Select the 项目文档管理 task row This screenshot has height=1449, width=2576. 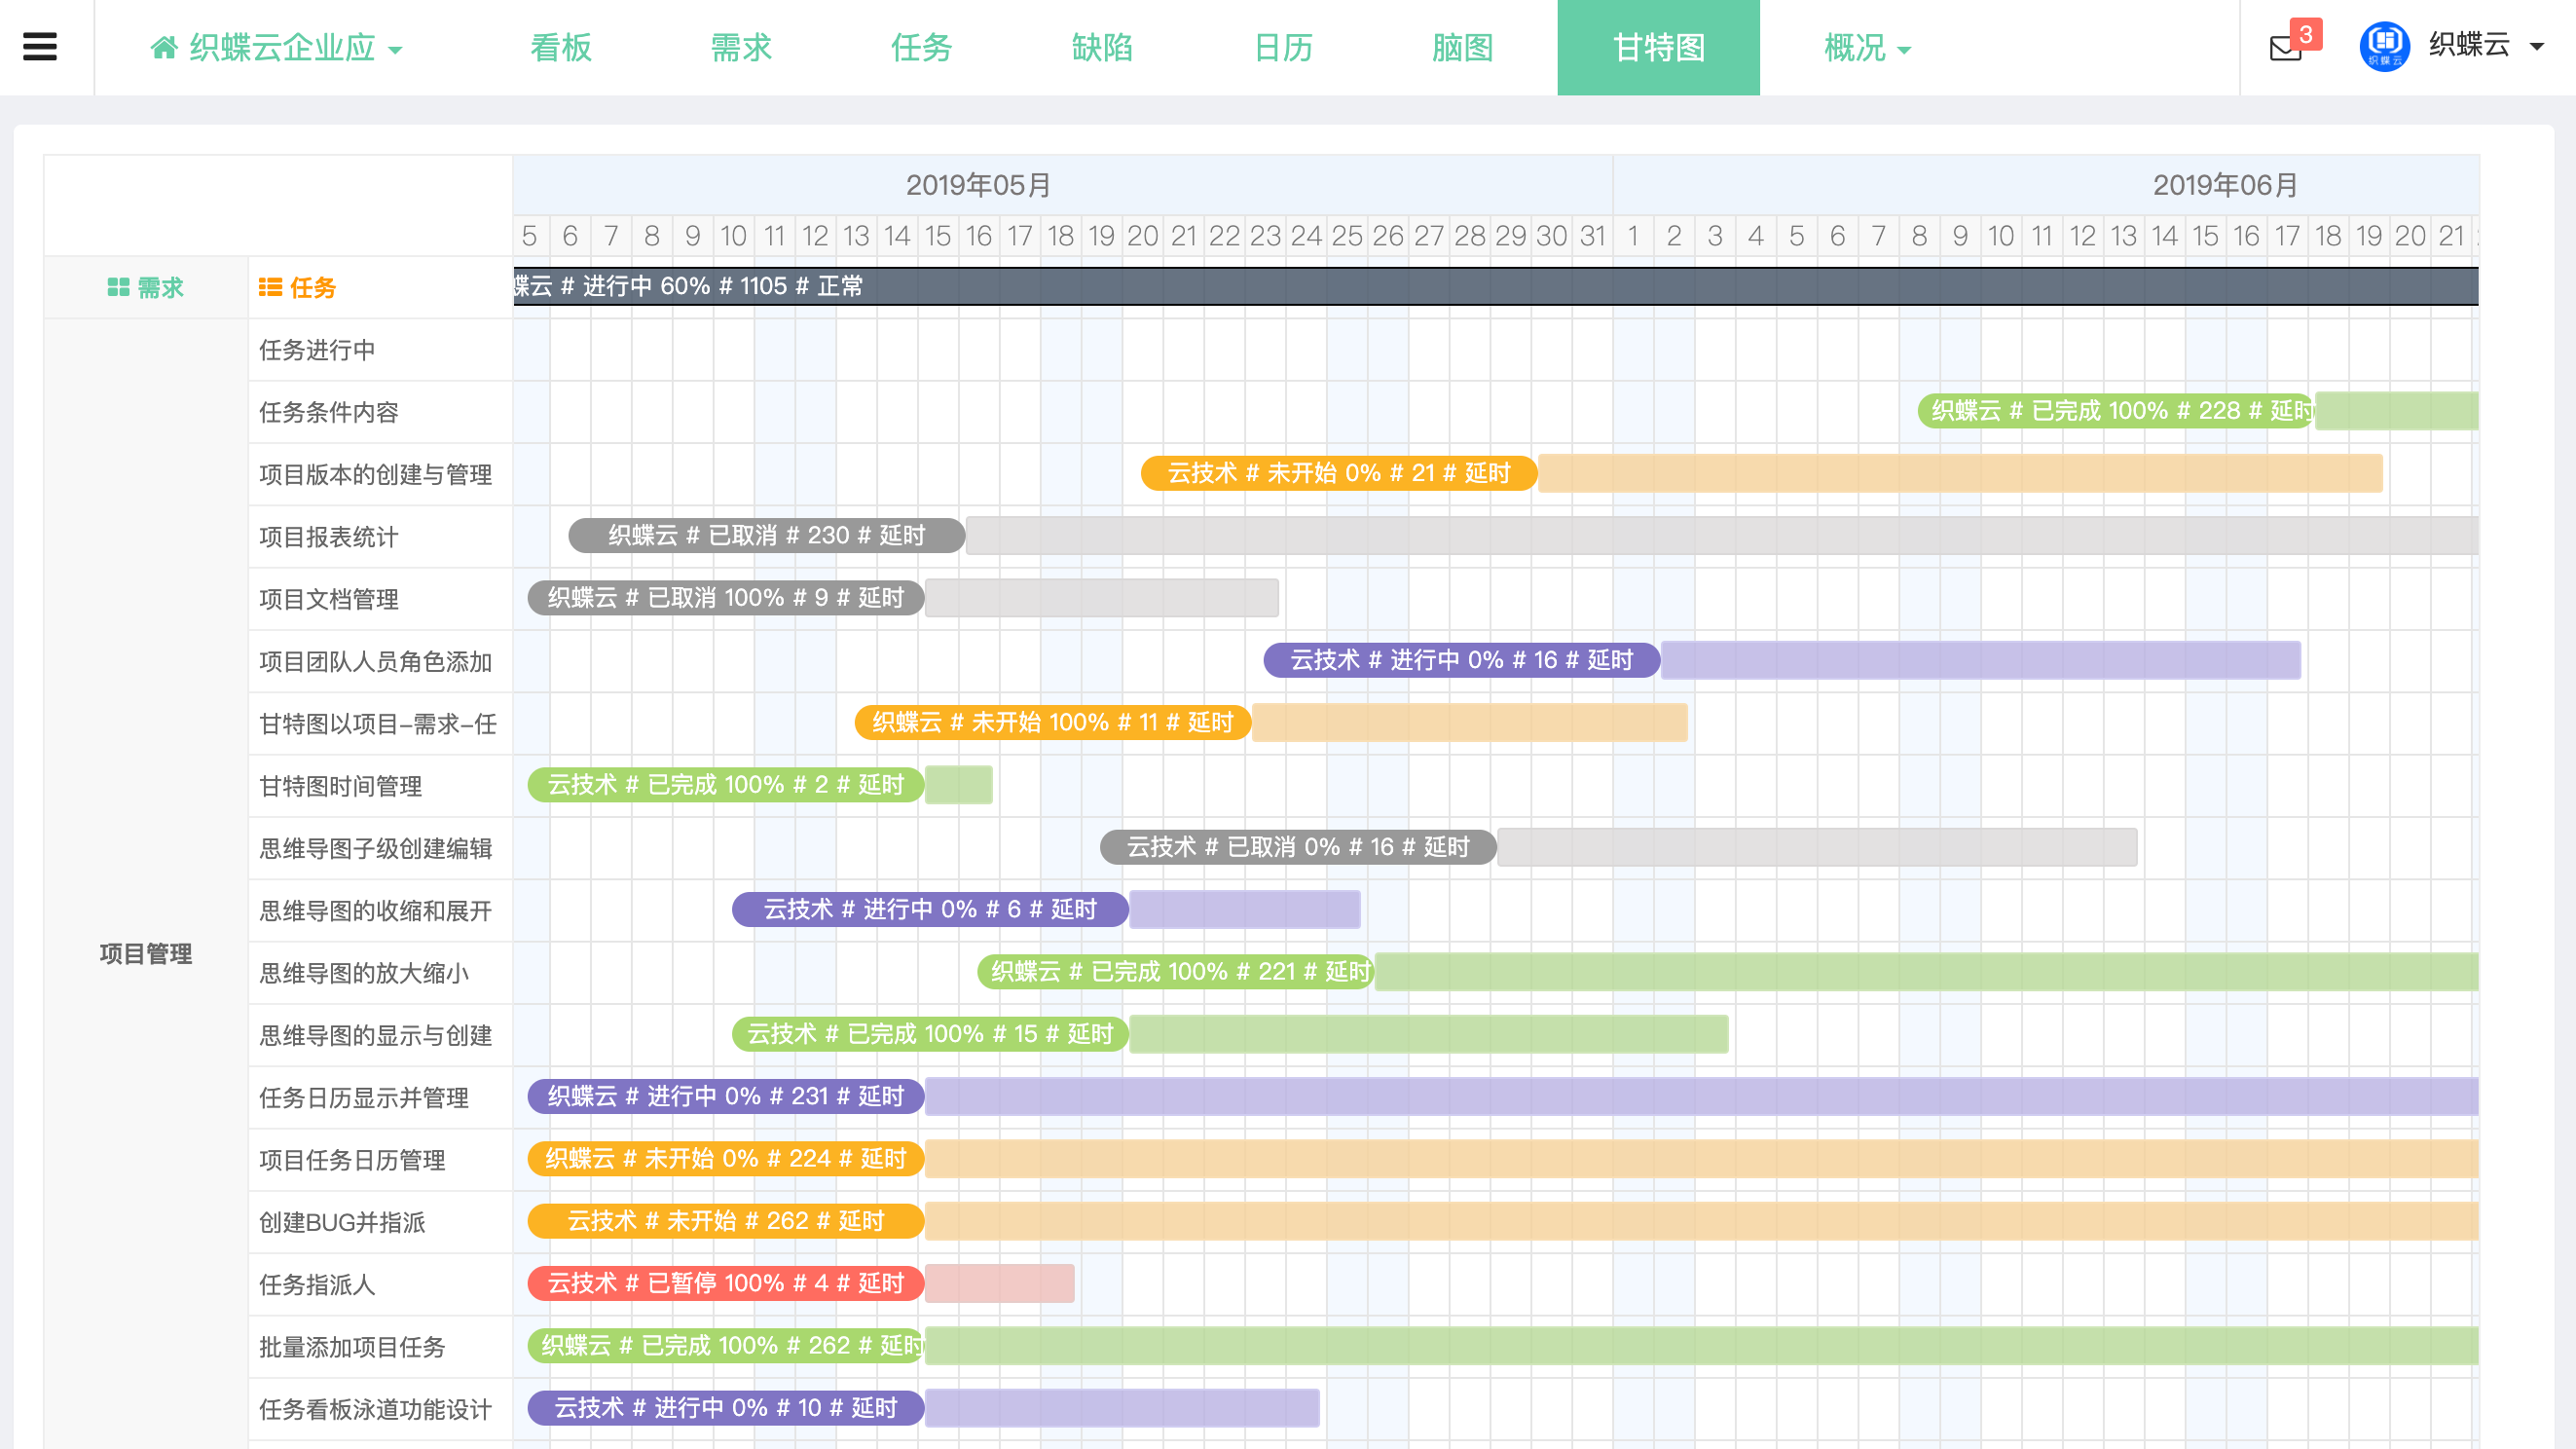380,599
